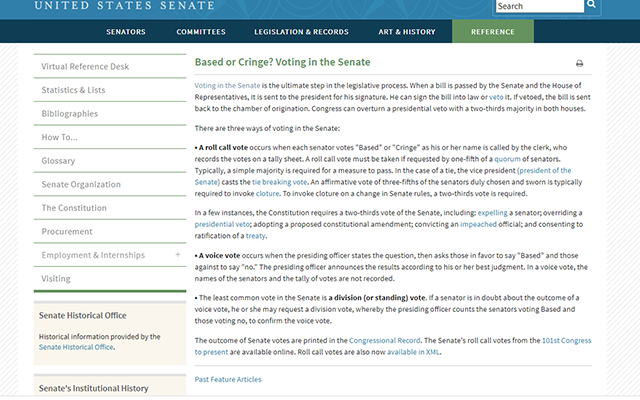This screenshot has width=640, height=400.
Task: Open Virtual Reference Desk sidebar item
Action: click(110, 66)
